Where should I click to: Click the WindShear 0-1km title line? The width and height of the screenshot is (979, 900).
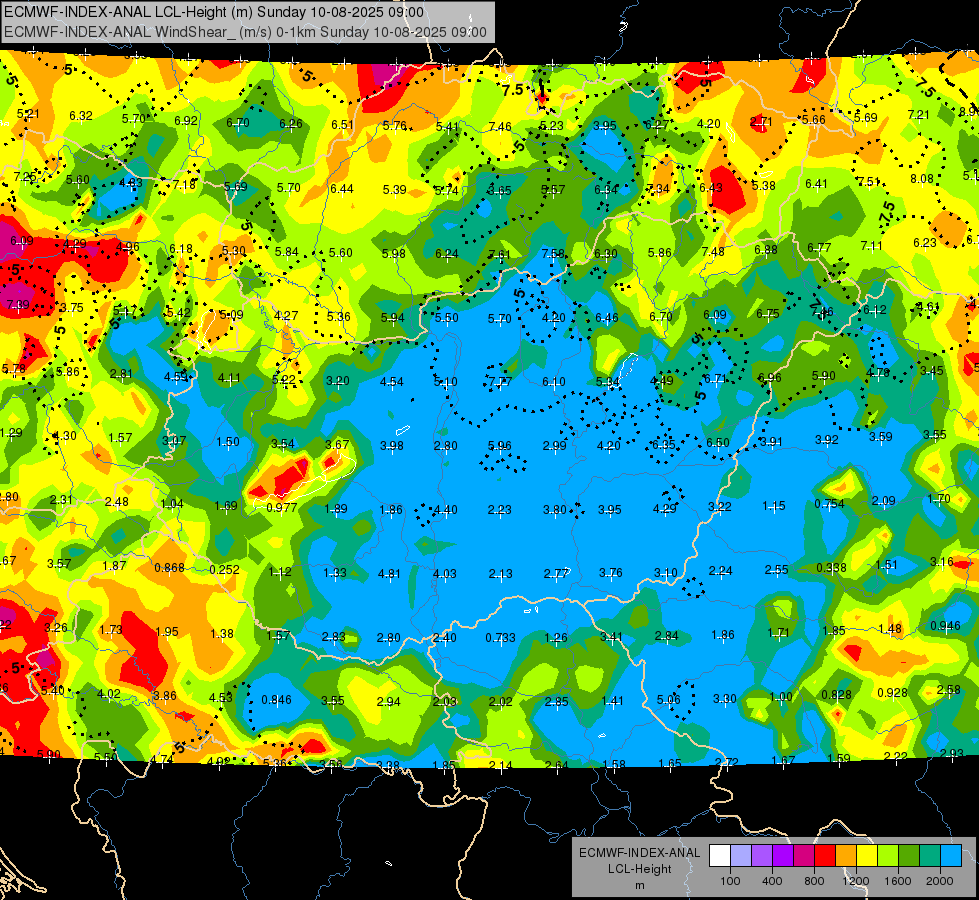pyautogui.click(x=245, y=32)
